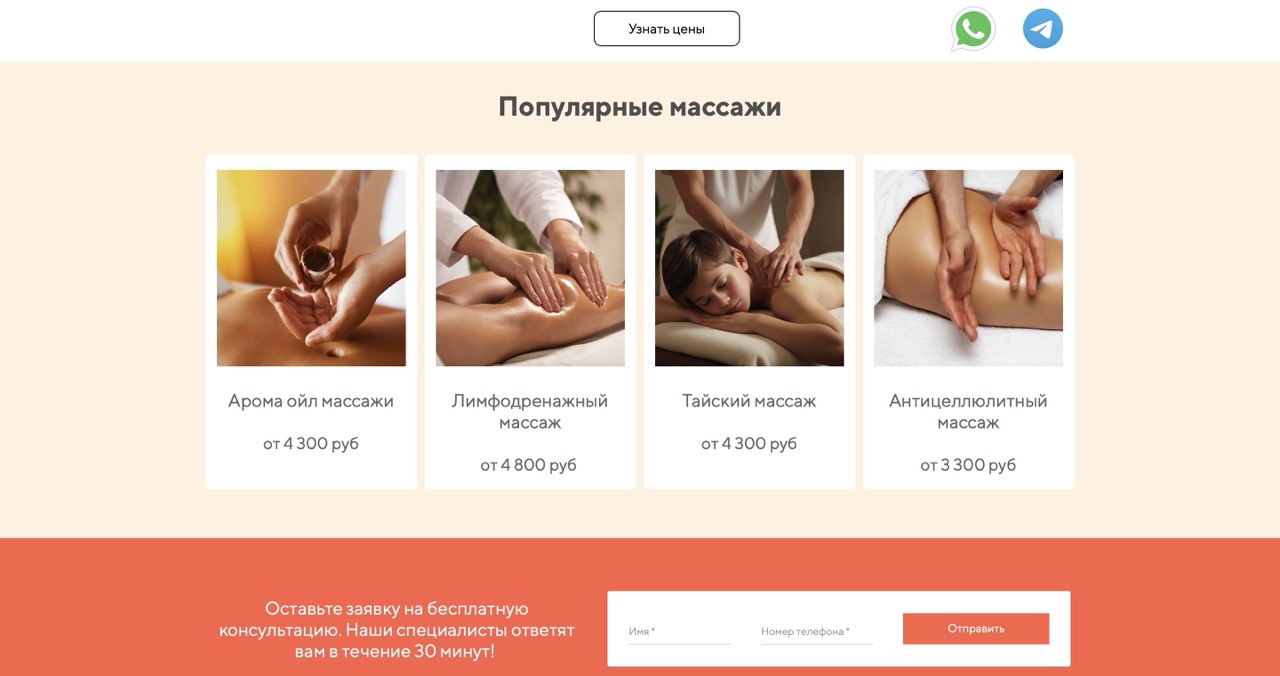Select the Лимфодренажный массаж title

click(530, 412)
